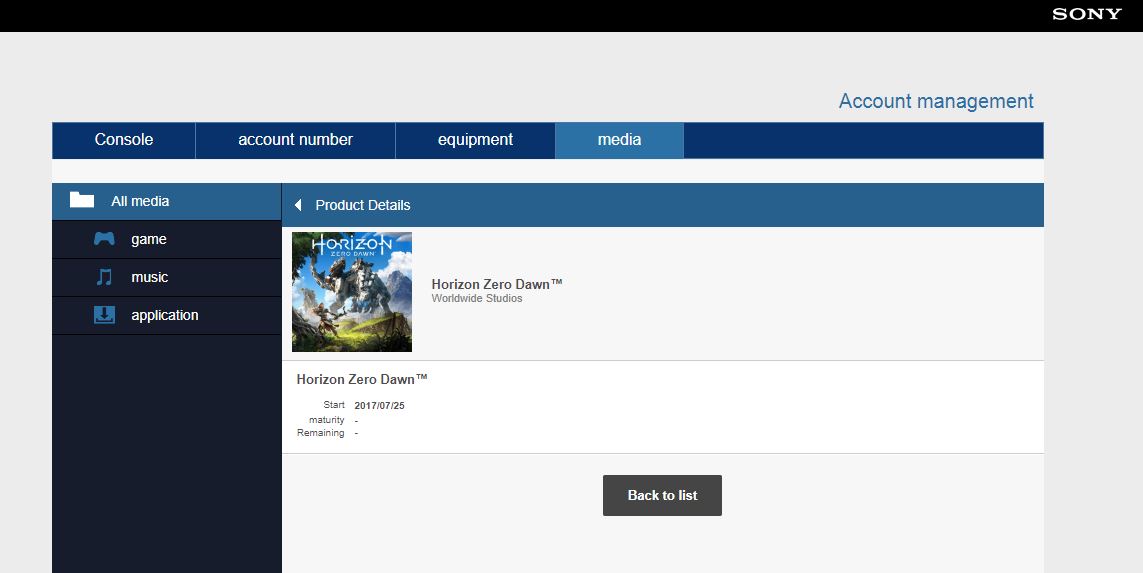Choose the game category label
This screenshot has width=1143, height=573.
pyautogui.click(x=149, y=239)
